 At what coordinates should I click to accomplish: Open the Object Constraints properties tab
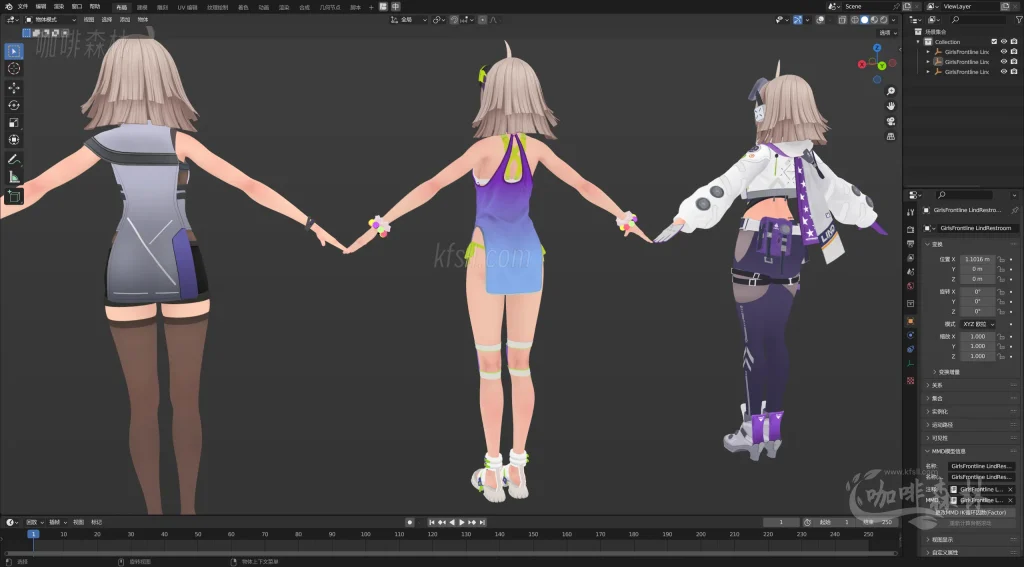pyautogui.click(x=910, y=349)
